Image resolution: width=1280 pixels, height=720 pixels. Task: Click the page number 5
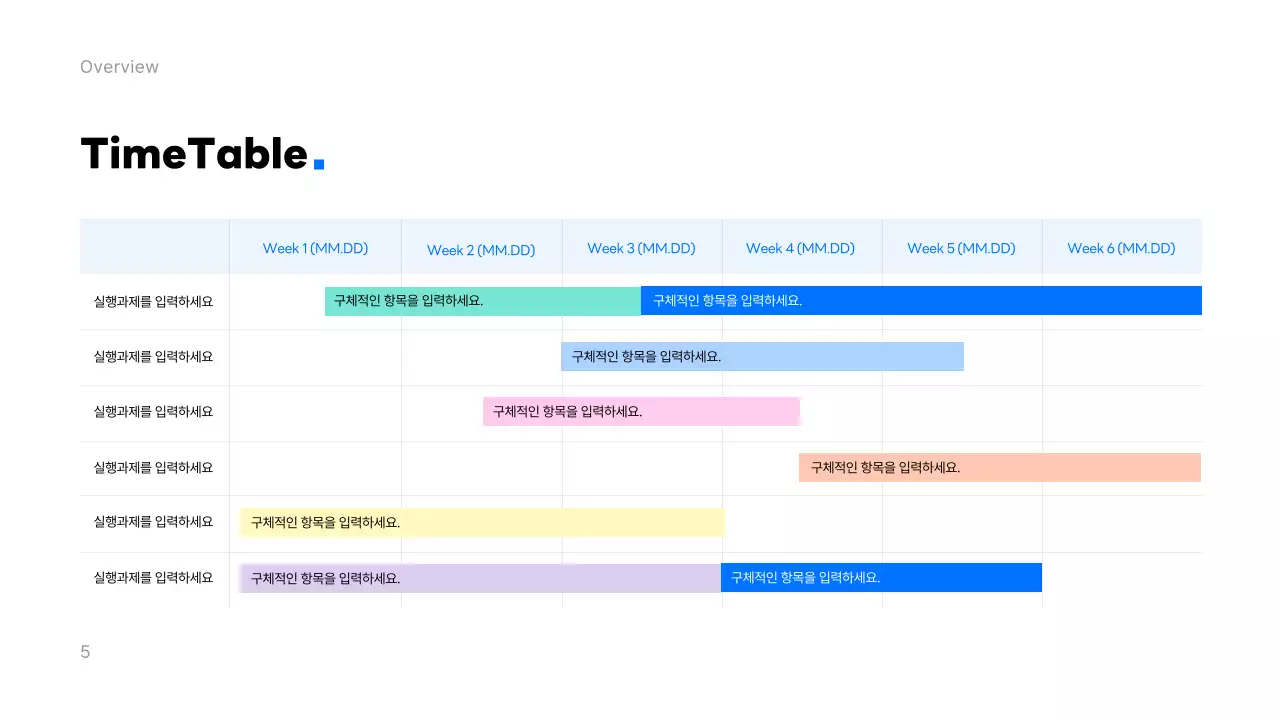coord(85,652)
